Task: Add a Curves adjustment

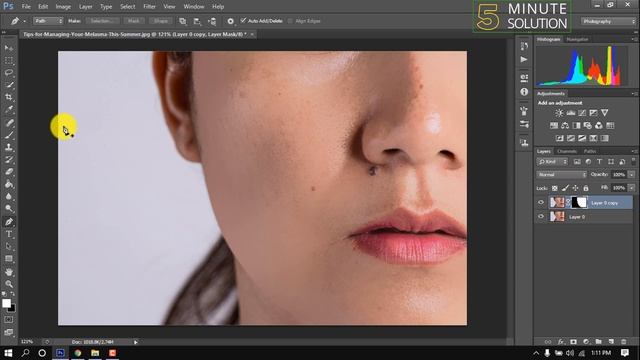Action: [582, 113]
